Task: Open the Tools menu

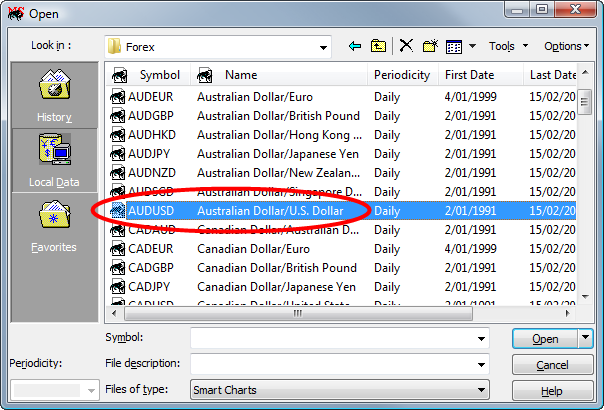Action: (507, 46)
